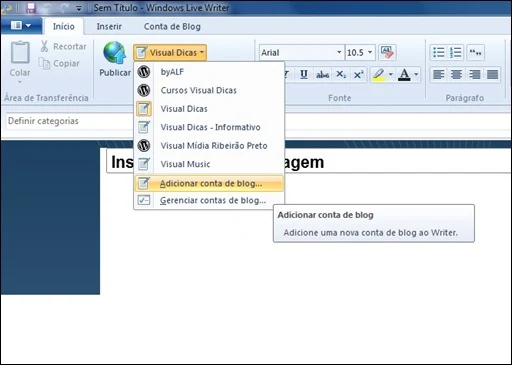Click the save floppy disk icon in title bar
Image resolution: width=512 pixels, height=365 pixels.
tap(31, 8)
